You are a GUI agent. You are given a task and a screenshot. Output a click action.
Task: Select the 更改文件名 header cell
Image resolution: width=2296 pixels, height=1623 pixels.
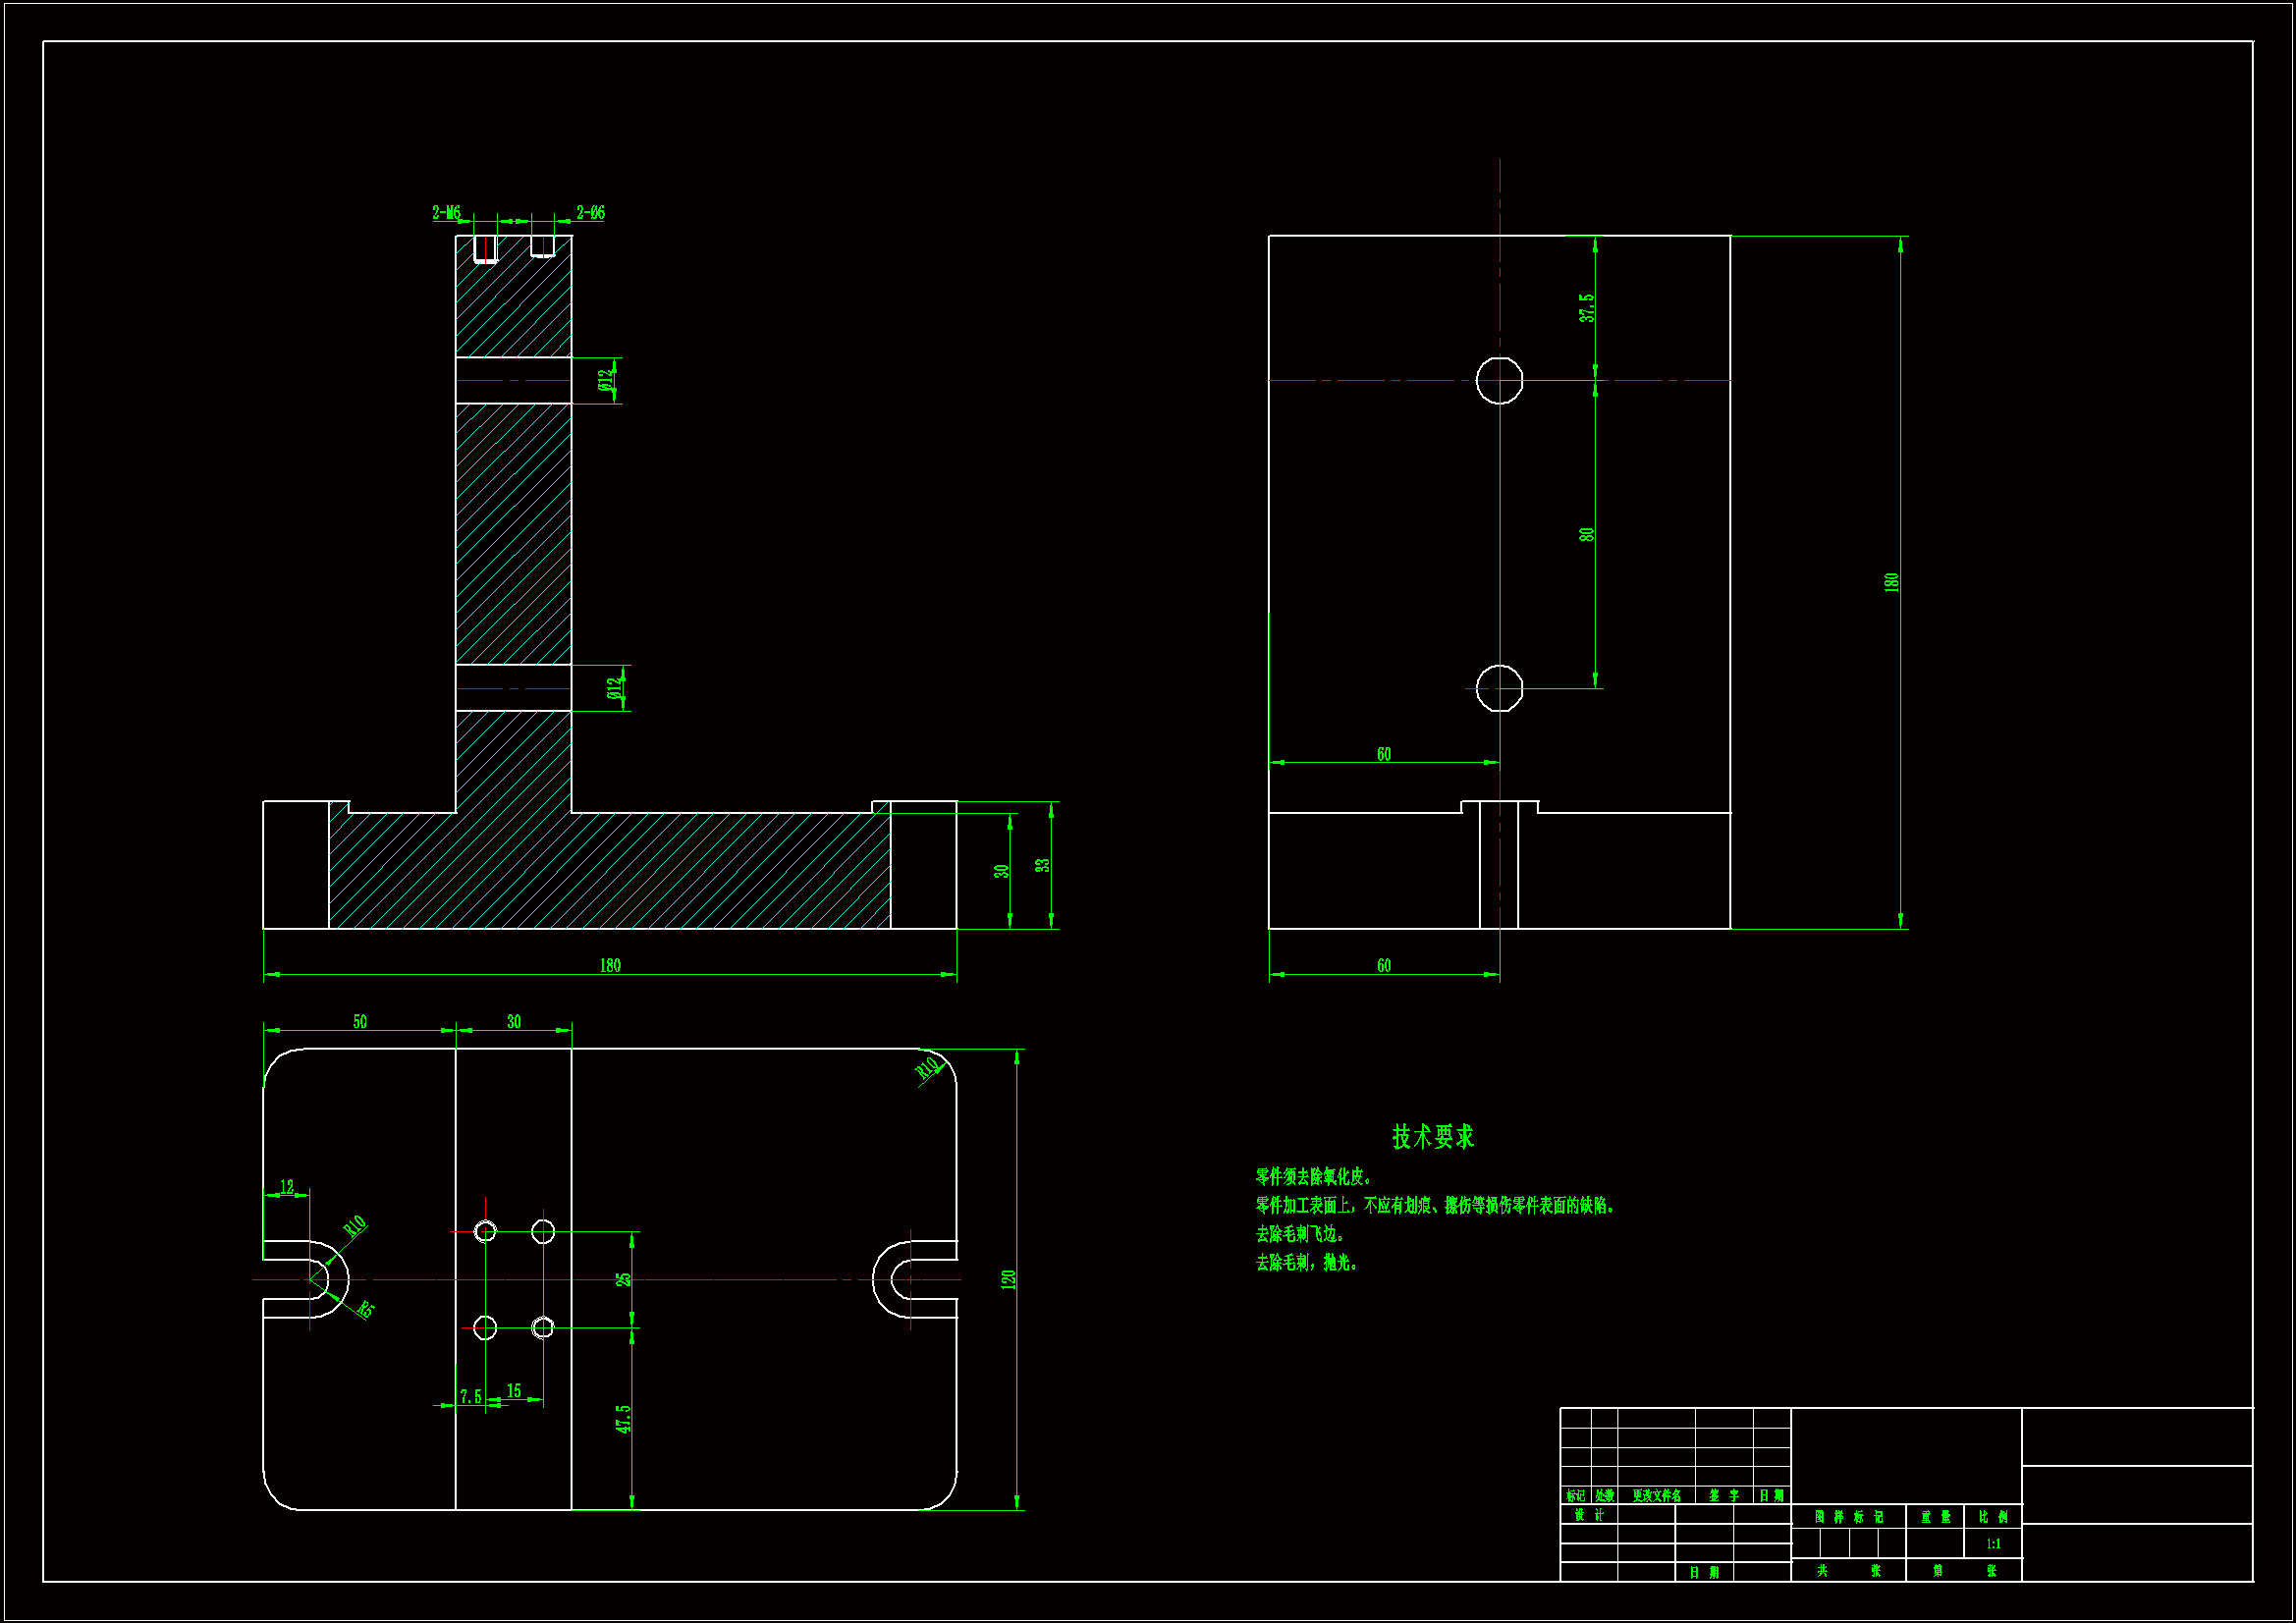1656,1496
